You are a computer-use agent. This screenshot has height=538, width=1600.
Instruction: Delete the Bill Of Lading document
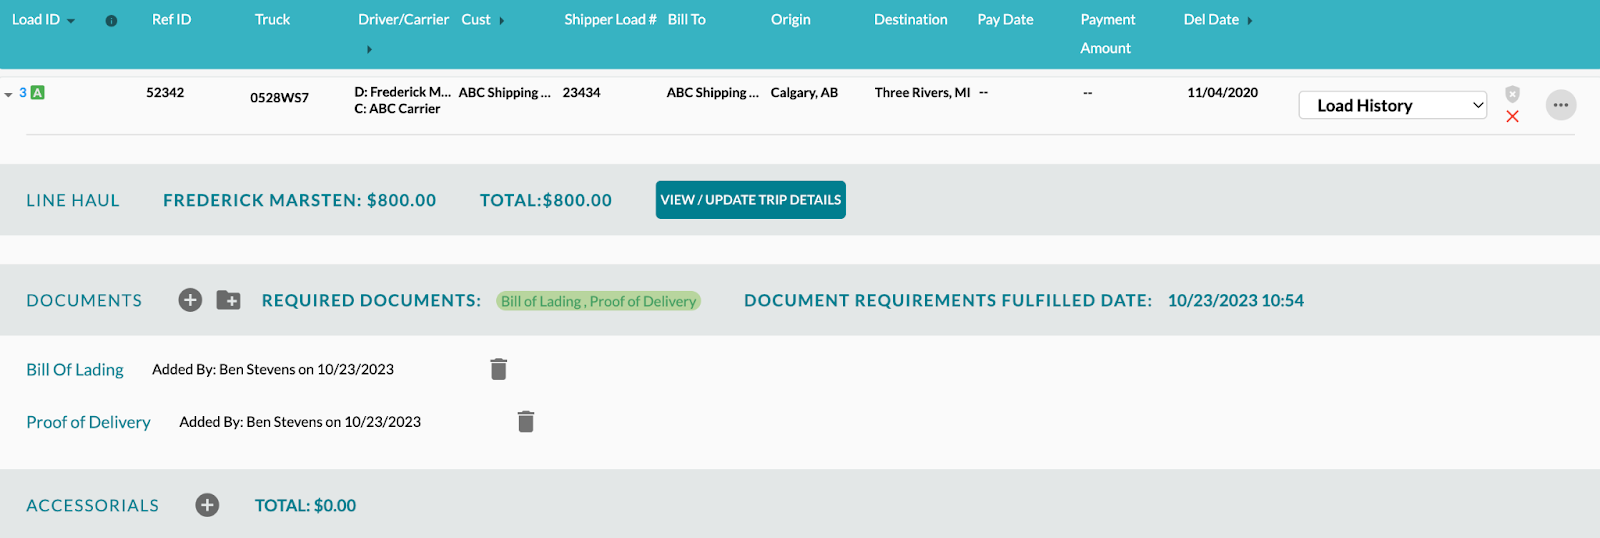(499, 369)
